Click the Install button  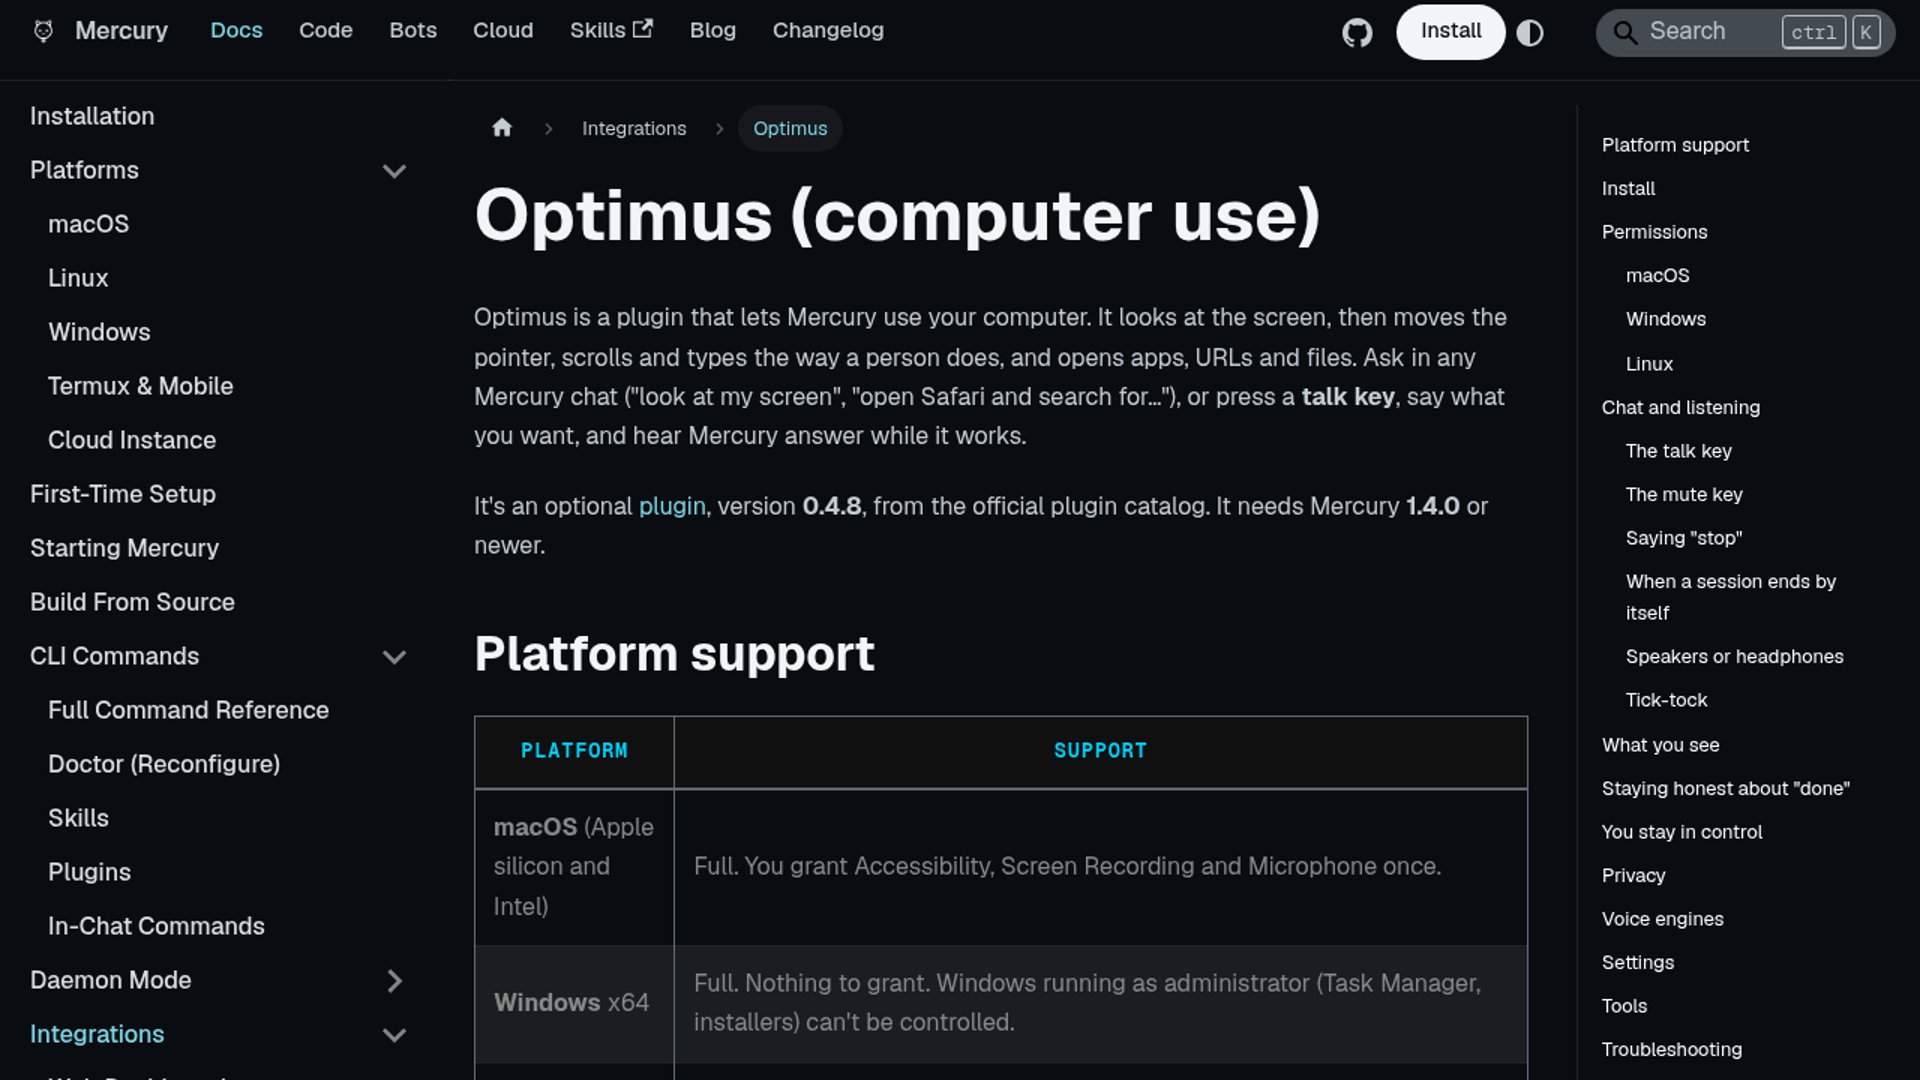[x=1451, y=31]
